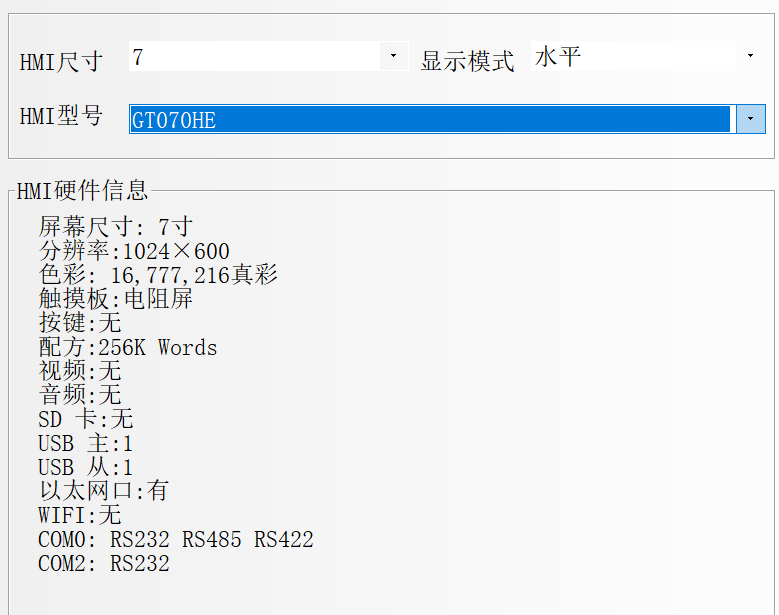
Task: Expand the HMI型号 dropdown arrow
Action: tap(750, 119)
